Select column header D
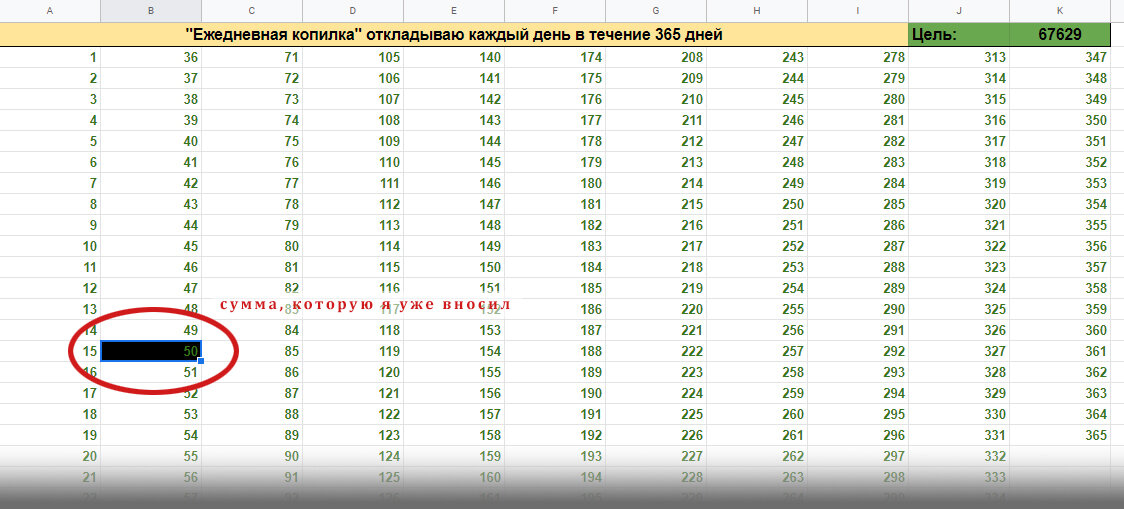The image size is (1124, 509). [x=353, y=11]
